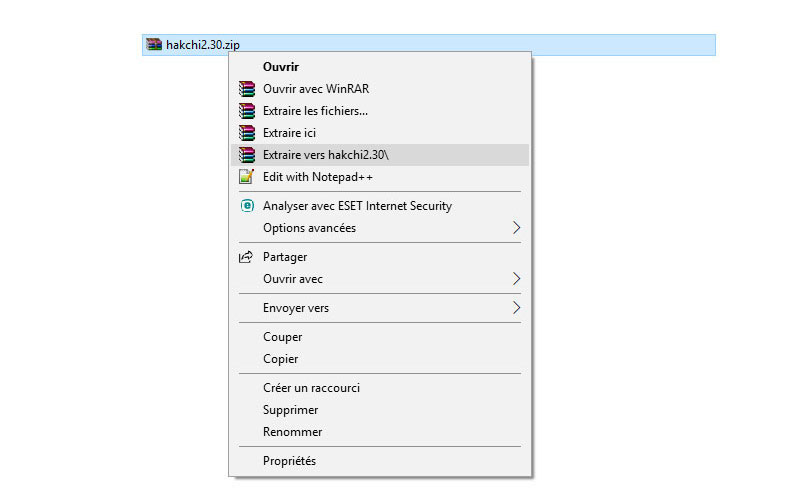The height and width of the screenshot is (500, 800).
Task: Select Supprimer to delete the file
Action: (290, 410)
